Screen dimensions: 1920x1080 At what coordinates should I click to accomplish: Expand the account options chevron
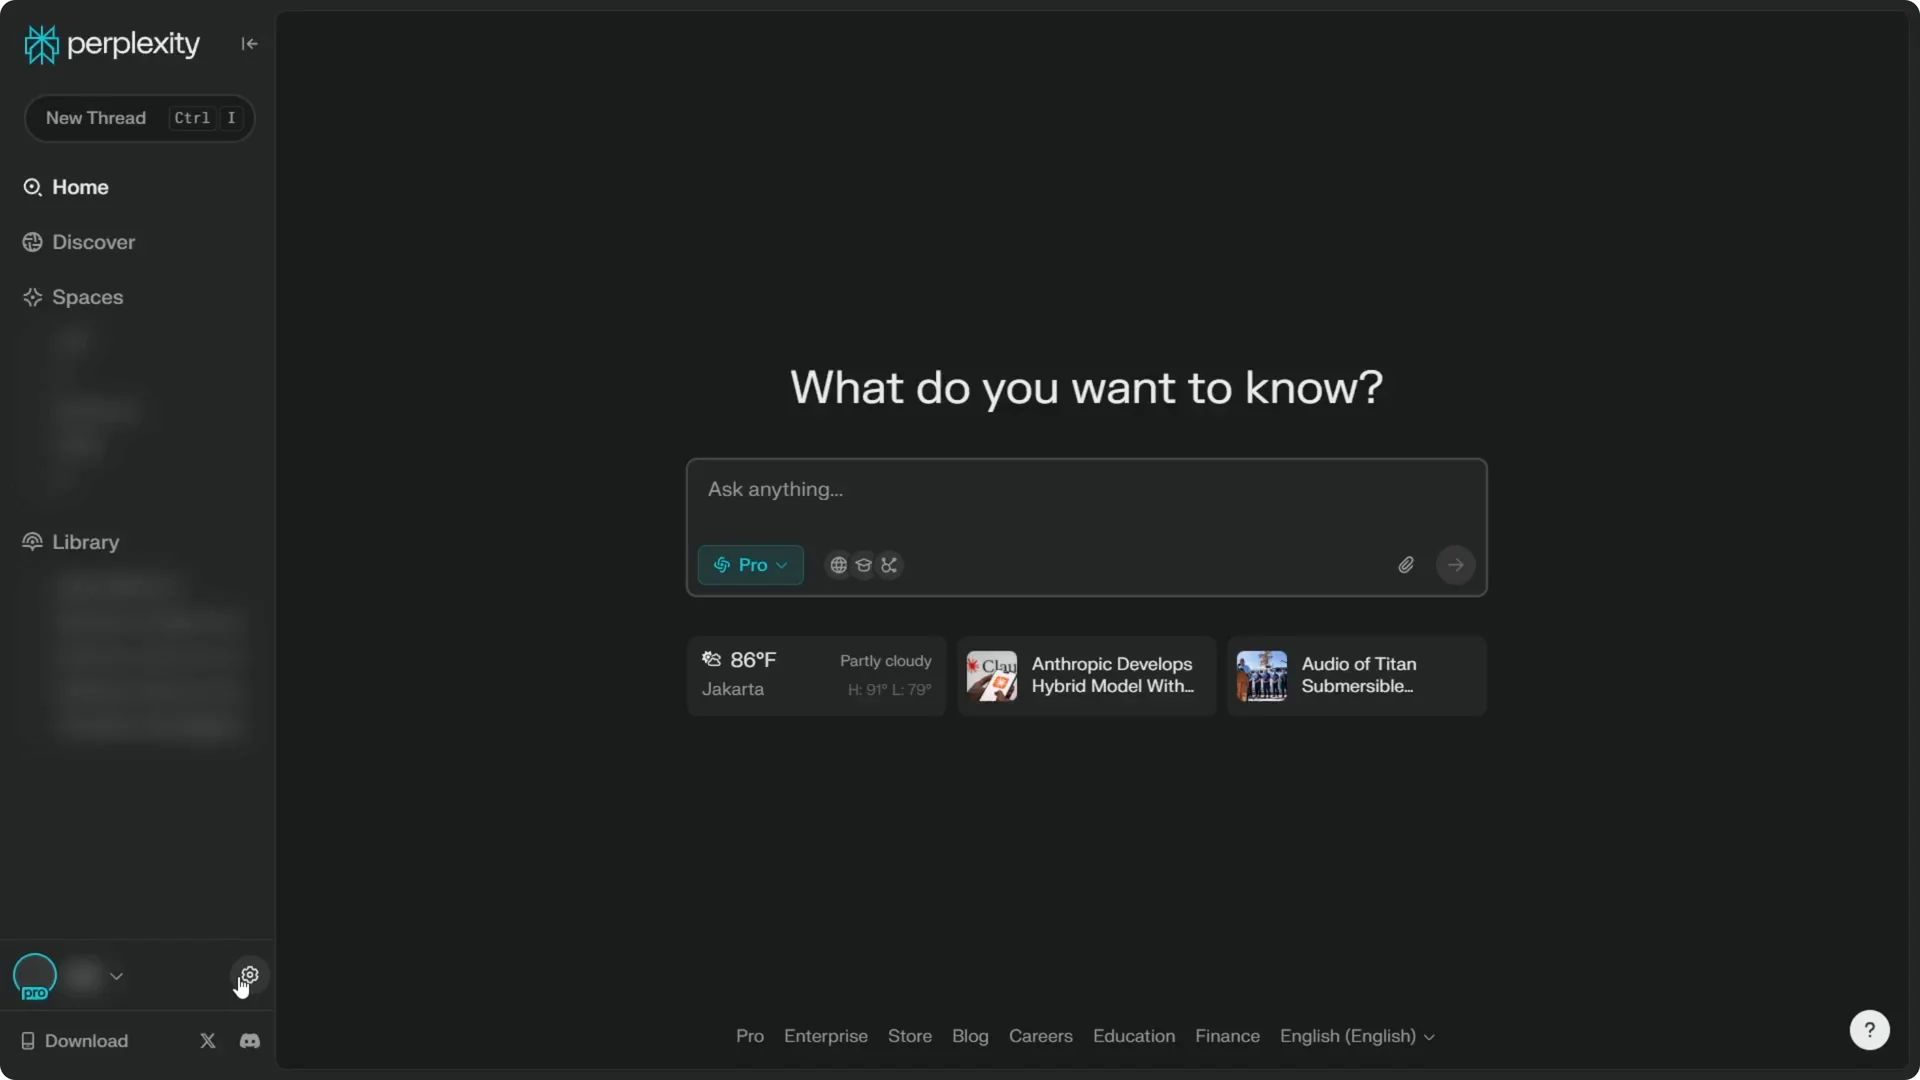pyautogui.click(x=116, y=977)
